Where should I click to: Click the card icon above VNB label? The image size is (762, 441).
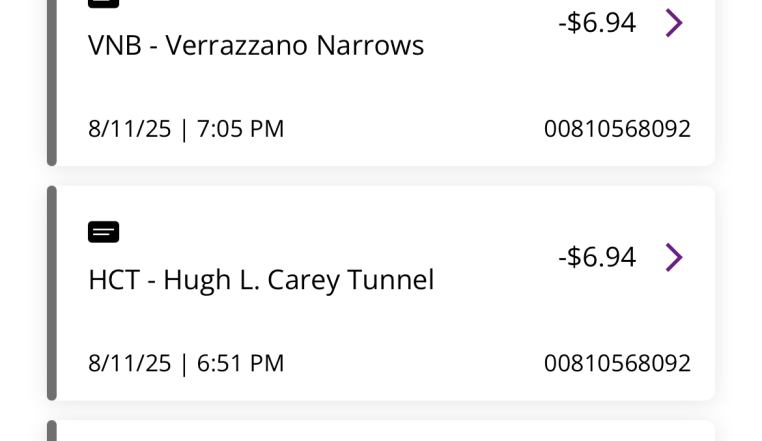[103, 3]
